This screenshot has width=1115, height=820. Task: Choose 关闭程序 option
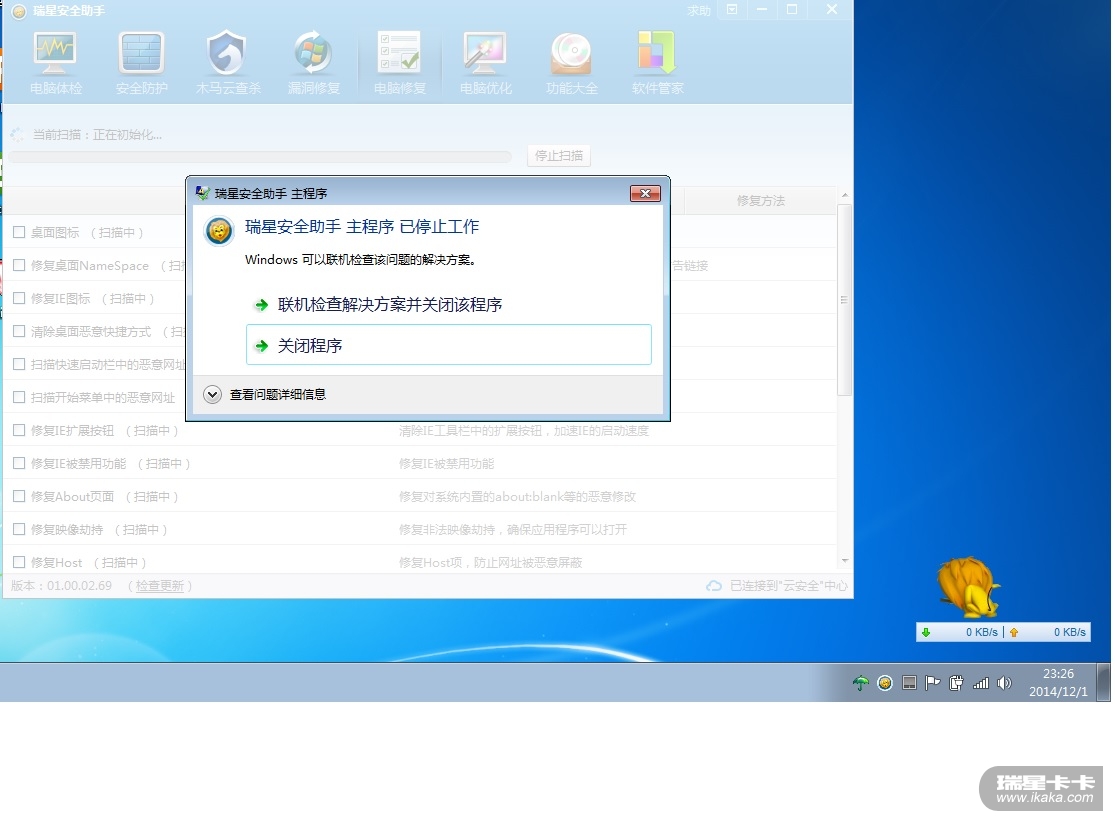click(x=449, y=345)
